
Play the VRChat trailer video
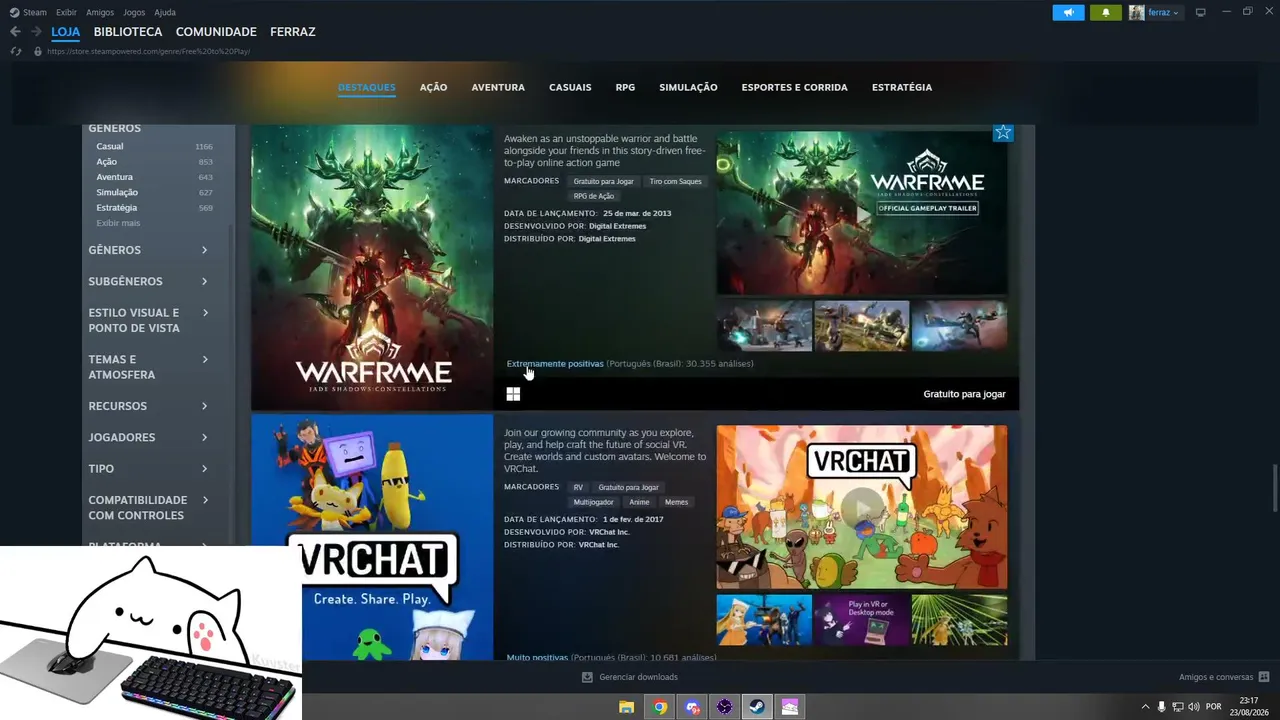[x=862, y=507]
